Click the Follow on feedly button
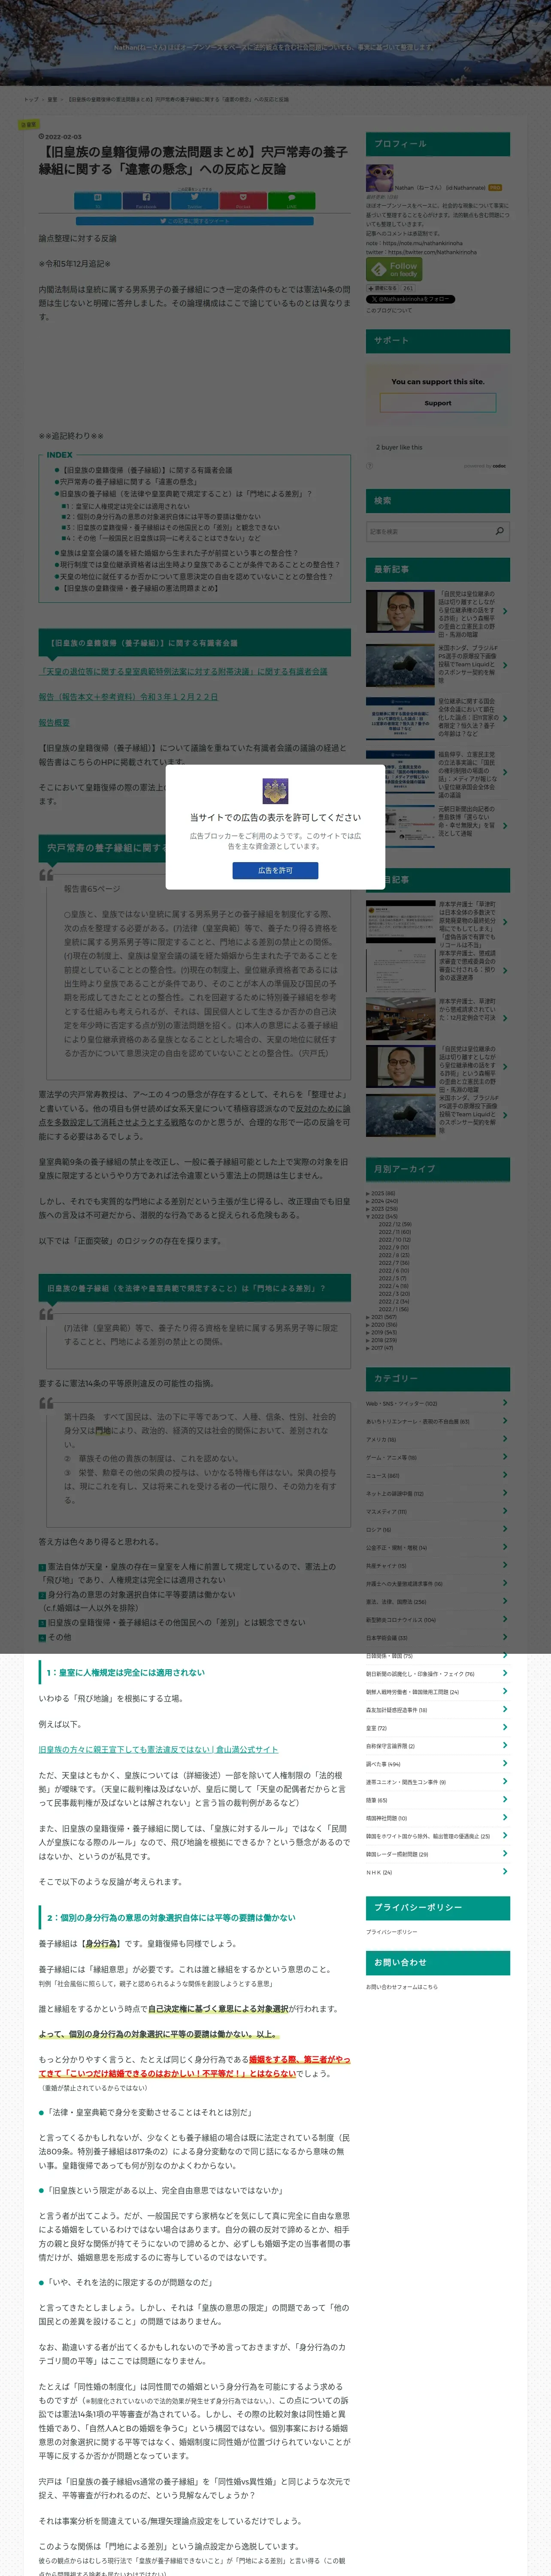Image resolution: width=551 pixels, height=2576 pixels. [394, 269]
